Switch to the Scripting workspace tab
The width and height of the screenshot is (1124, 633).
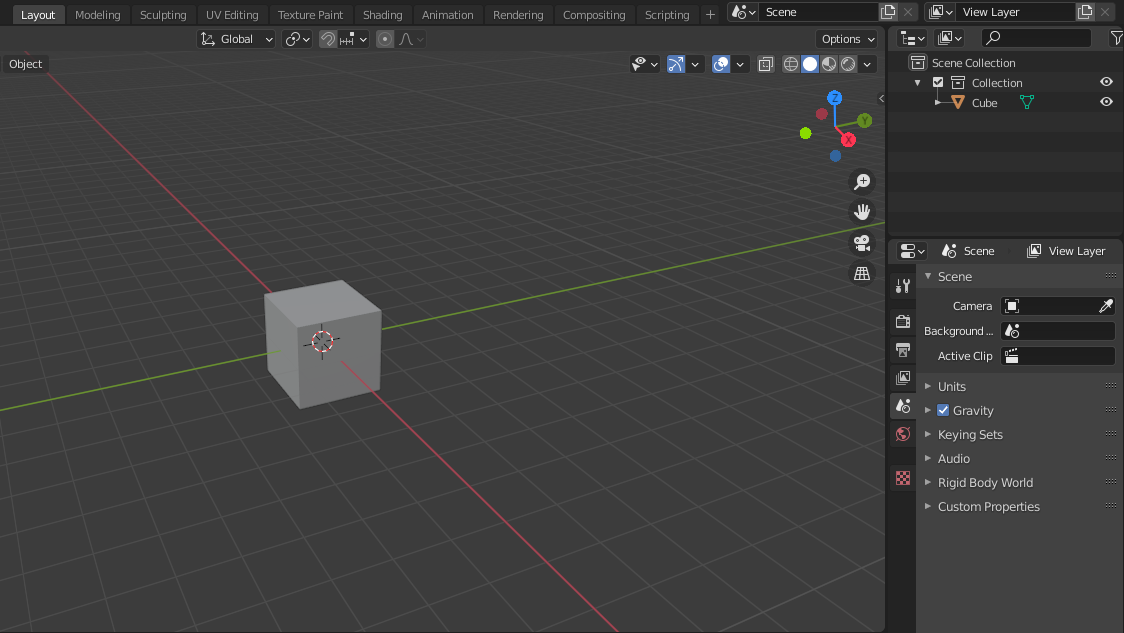(667, 14)
